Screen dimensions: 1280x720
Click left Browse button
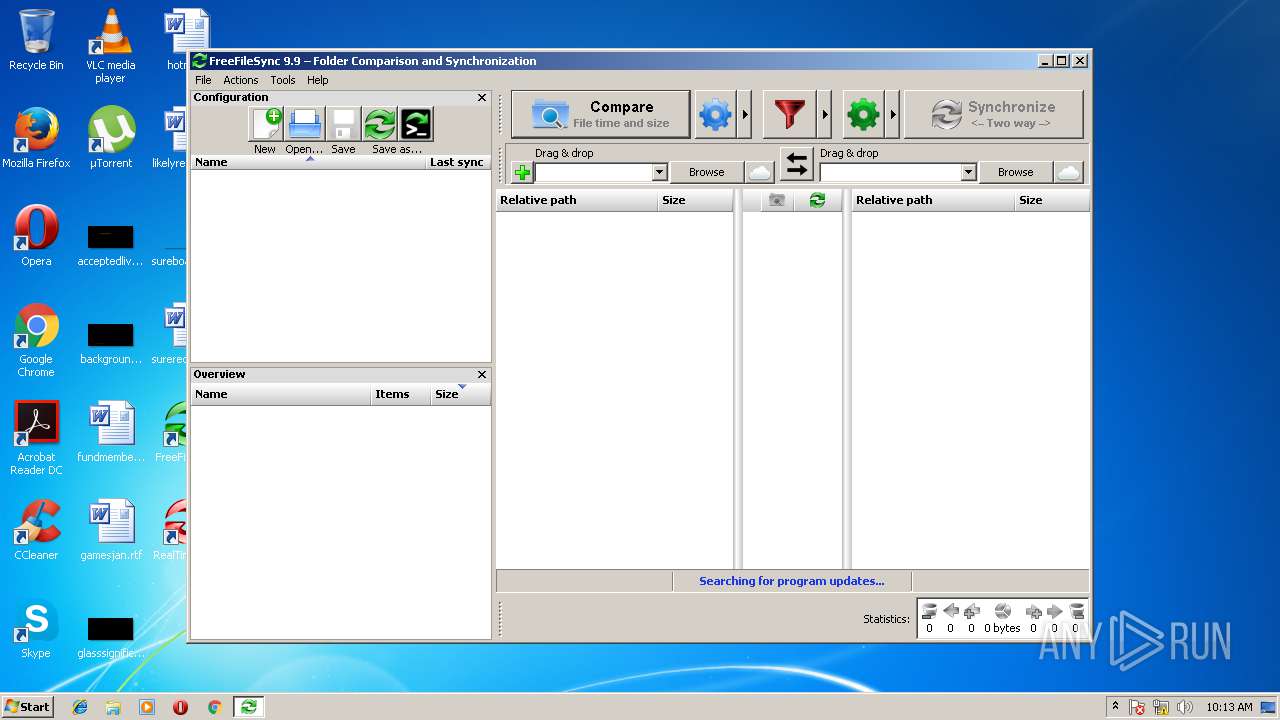[707, 172]
